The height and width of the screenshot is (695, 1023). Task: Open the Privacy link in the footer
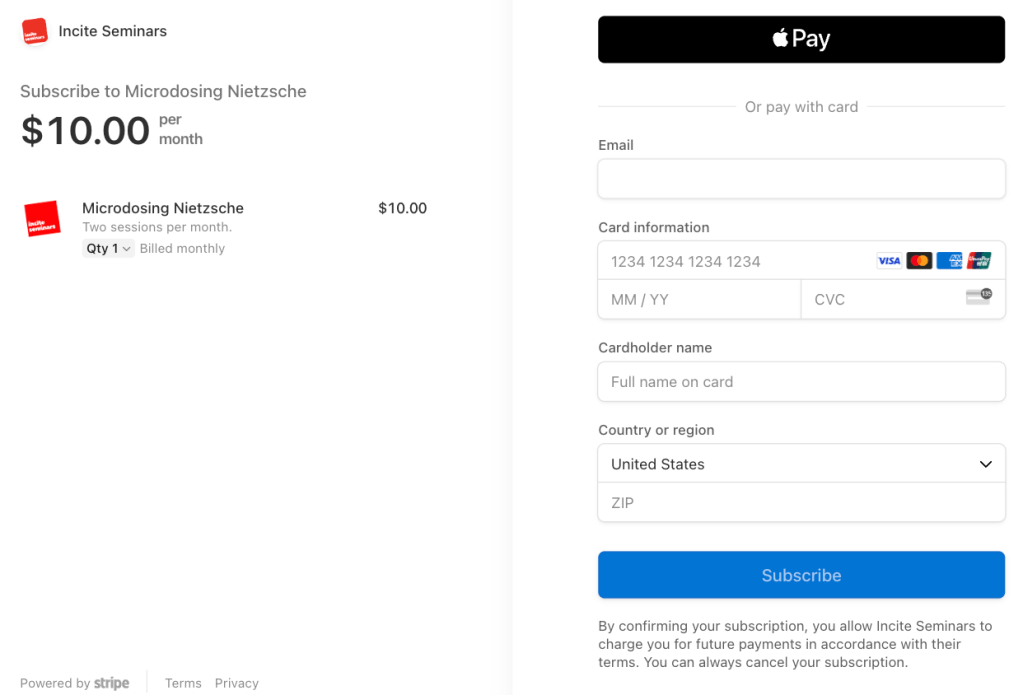(x=237, y=683)
